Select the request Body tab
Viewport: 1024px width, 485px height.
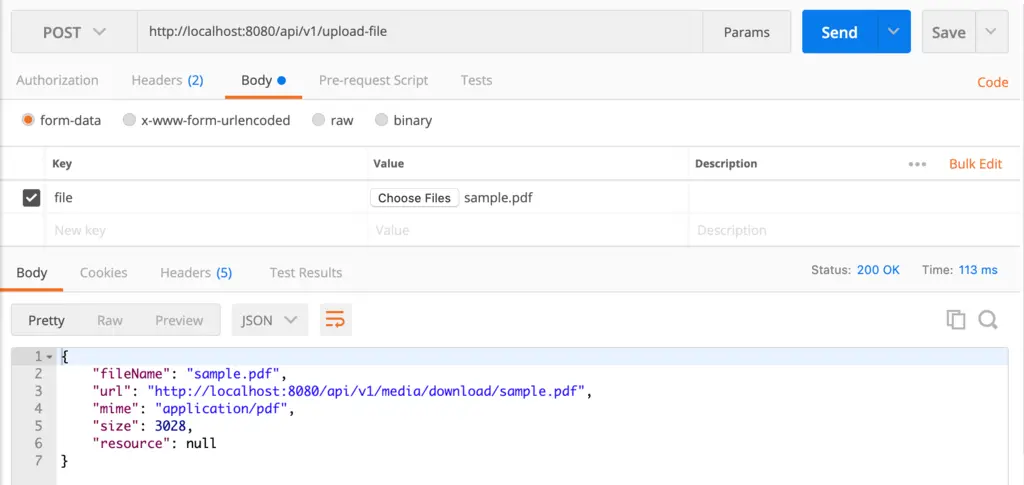[x=263, y=80]
